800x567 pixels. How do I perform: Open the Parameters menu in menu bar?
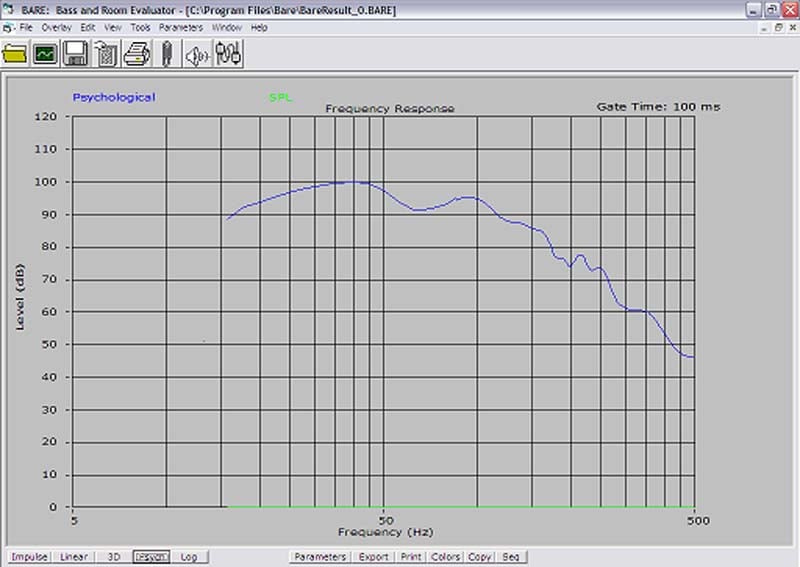[180, 27]
